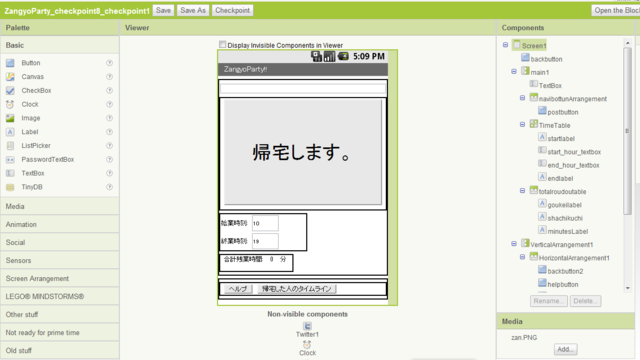
Task: Select the backbutton icon in the component tree
Action: [525, 58]
